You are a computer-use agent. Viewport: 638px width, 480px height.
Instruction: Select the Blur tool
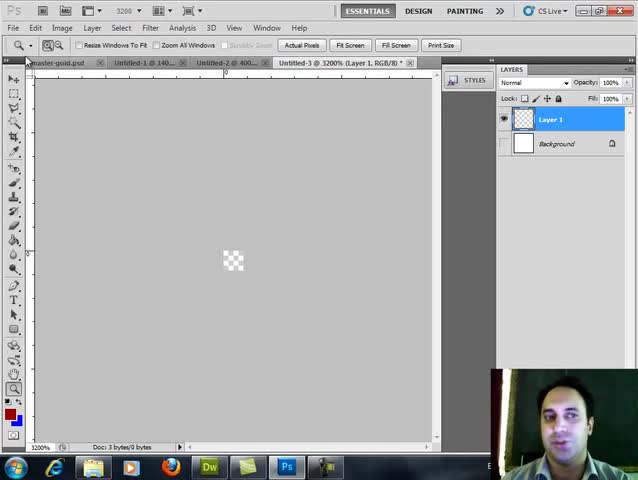tap(13, 255)
